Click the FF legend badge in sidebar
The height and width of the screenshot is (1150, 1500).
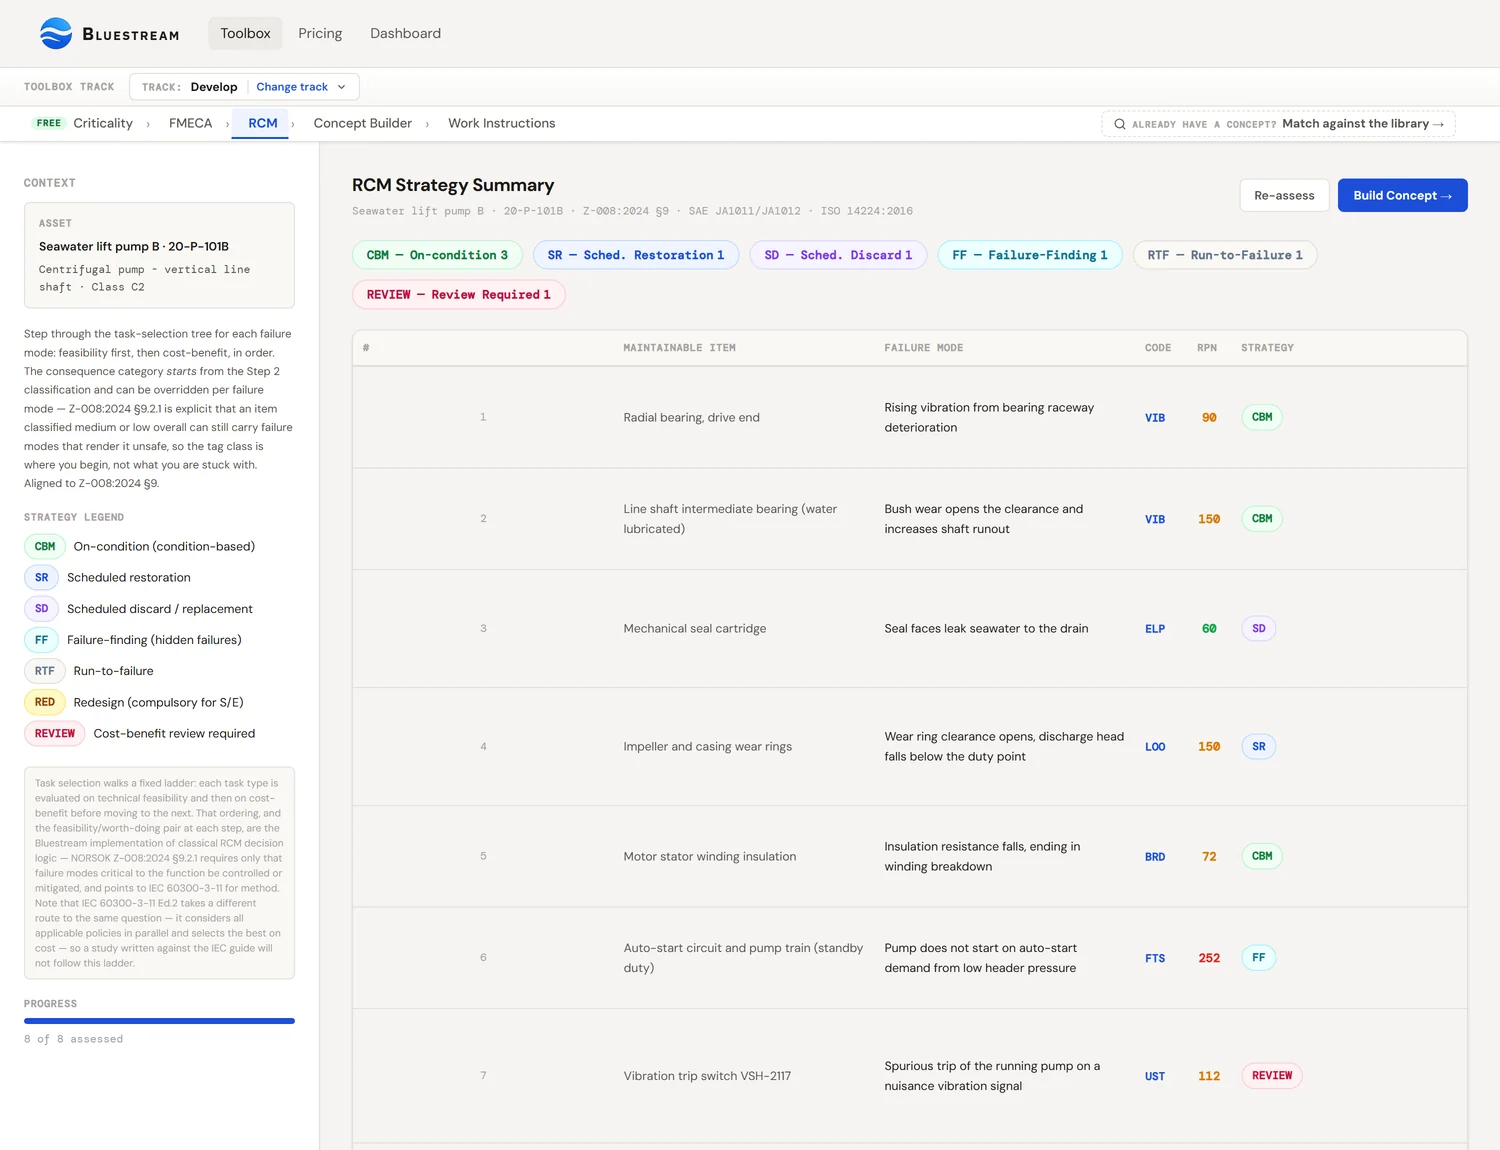tap(41, 639)
